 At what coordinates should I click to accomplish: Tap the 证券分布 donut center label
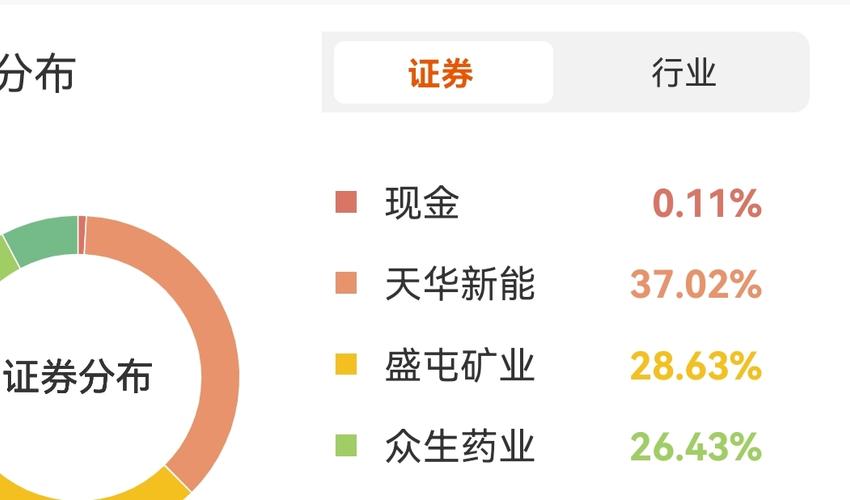[78, 378]
